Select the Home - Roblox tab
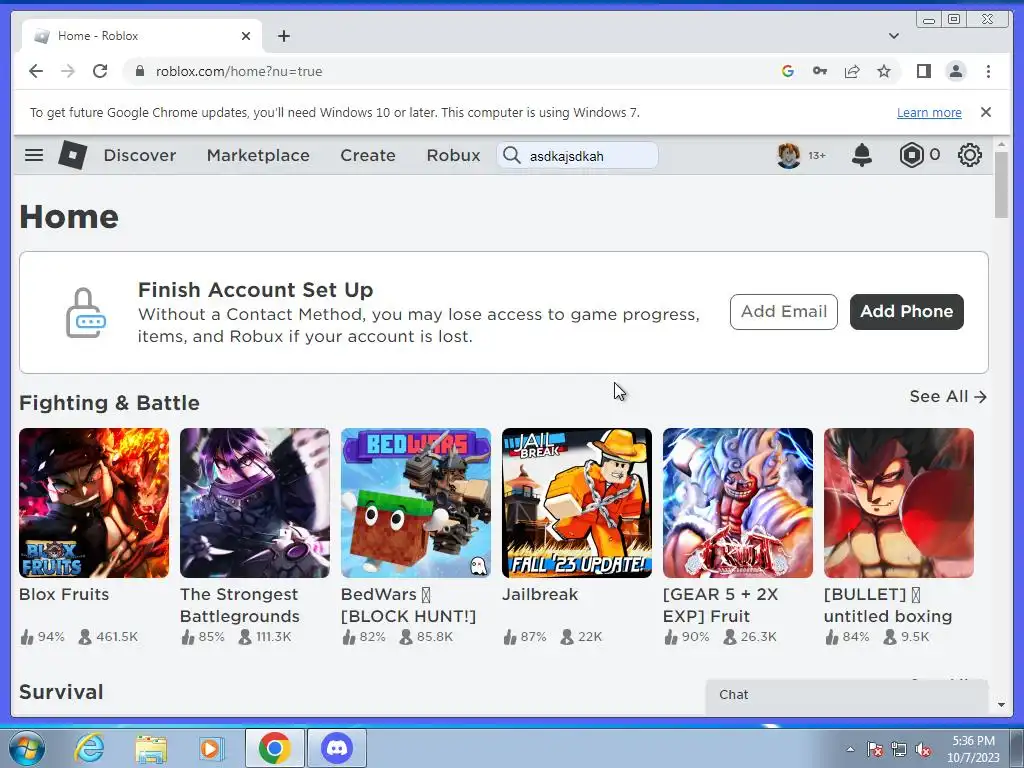This screenshot has width=1024, height=768. 142,36
